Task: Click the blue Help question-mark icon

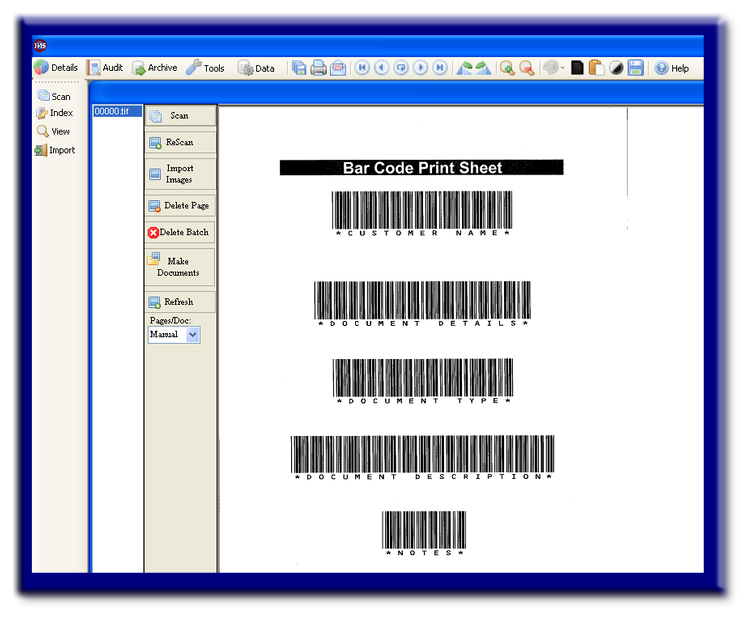Action: tap(661, 68)
